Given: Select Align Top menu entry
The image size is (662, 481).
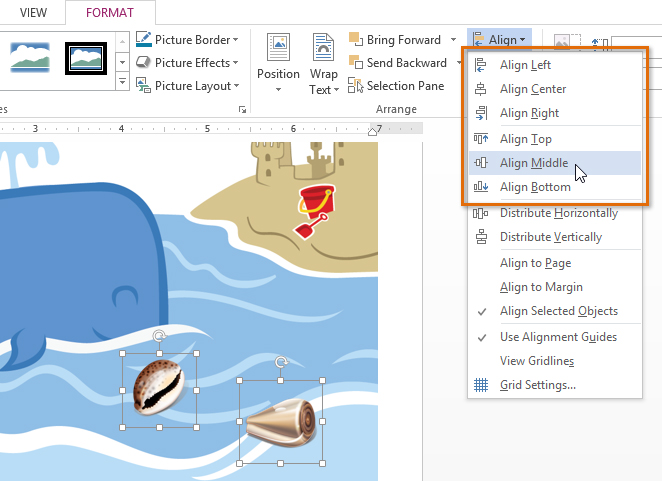Looking at the screenshot, I should [555, 139].
